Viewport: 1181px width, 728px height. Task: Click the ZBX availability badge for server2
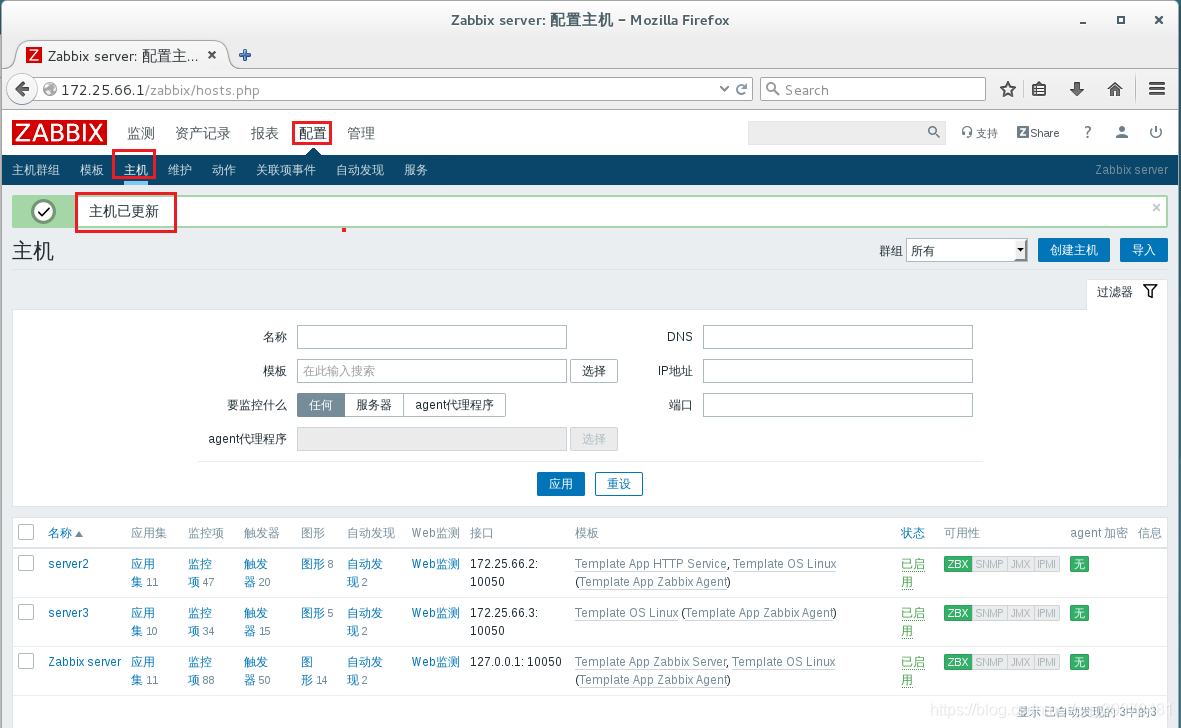point(957,564)
